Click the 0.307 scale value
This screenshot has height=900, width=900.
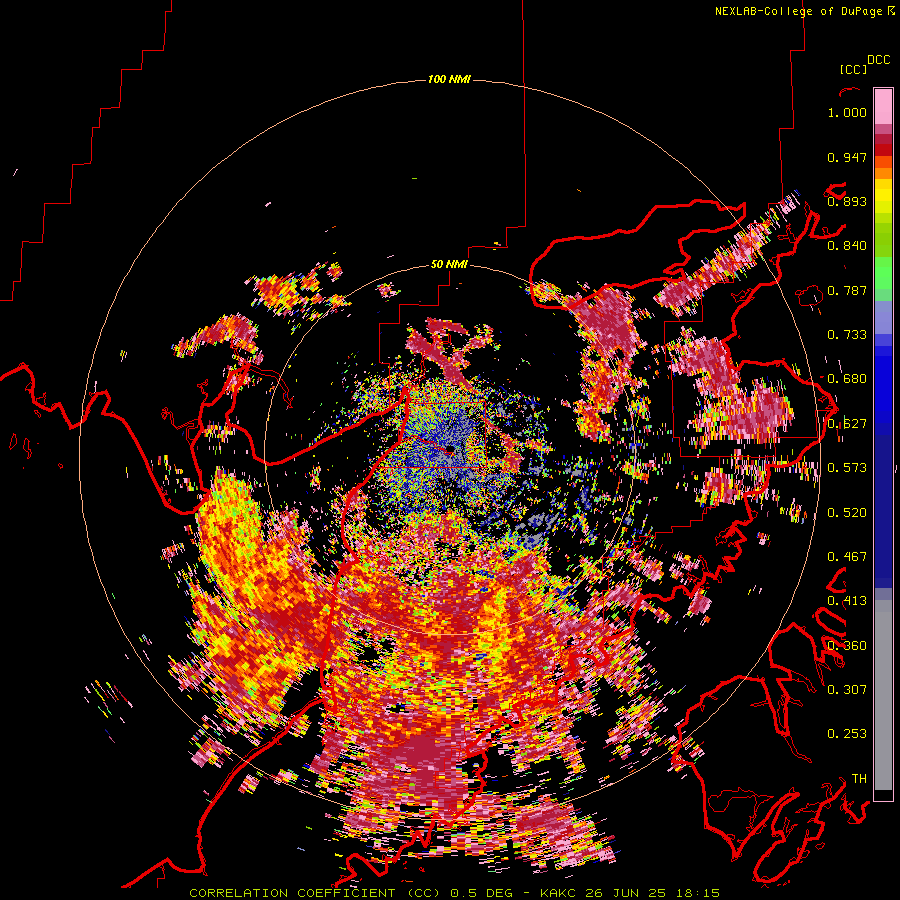(x=847, y=690)
